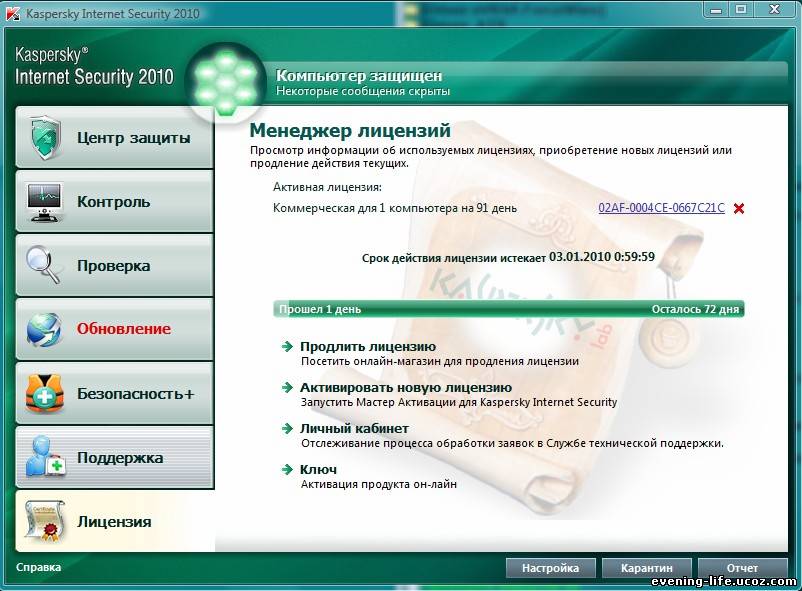Click the monitor icon beside Контроль
Screen dimensions: 802x591
tap(45, 202)
